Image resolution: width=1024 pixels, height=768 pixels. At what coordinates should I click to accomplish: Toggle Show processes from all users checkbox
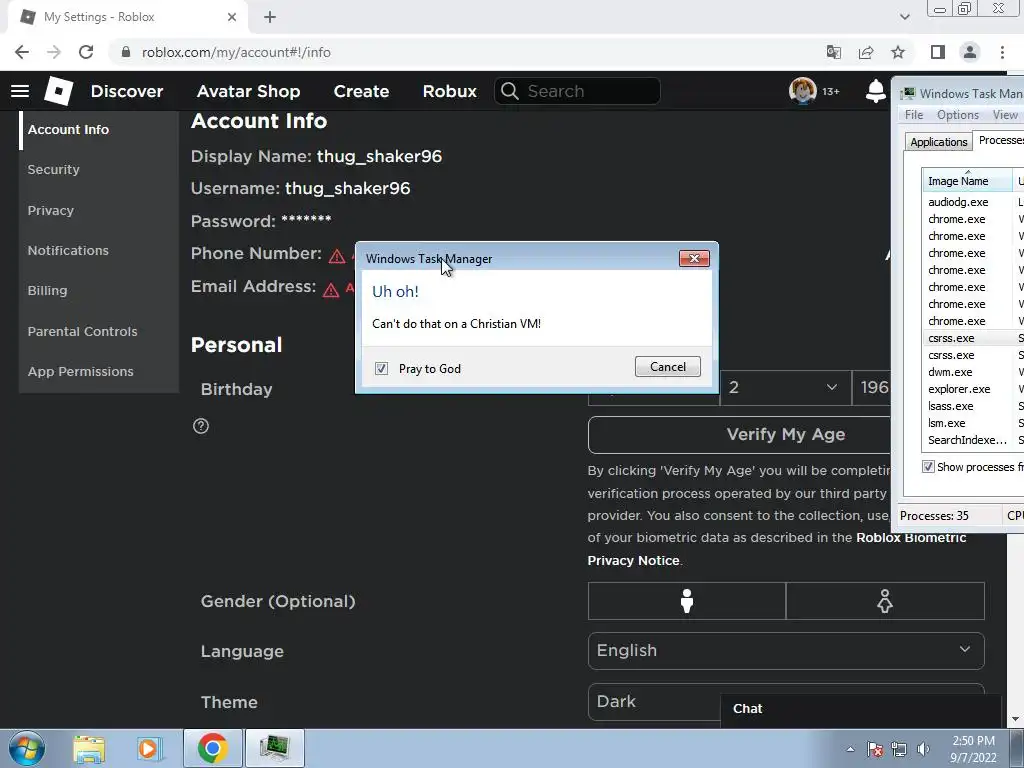tap(928, 466)
